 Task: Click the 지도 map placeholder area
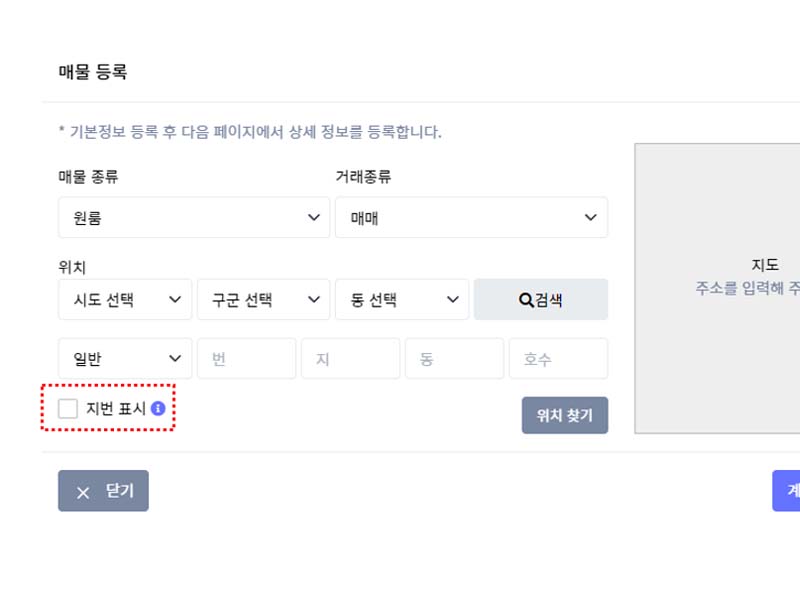point(717,289)
